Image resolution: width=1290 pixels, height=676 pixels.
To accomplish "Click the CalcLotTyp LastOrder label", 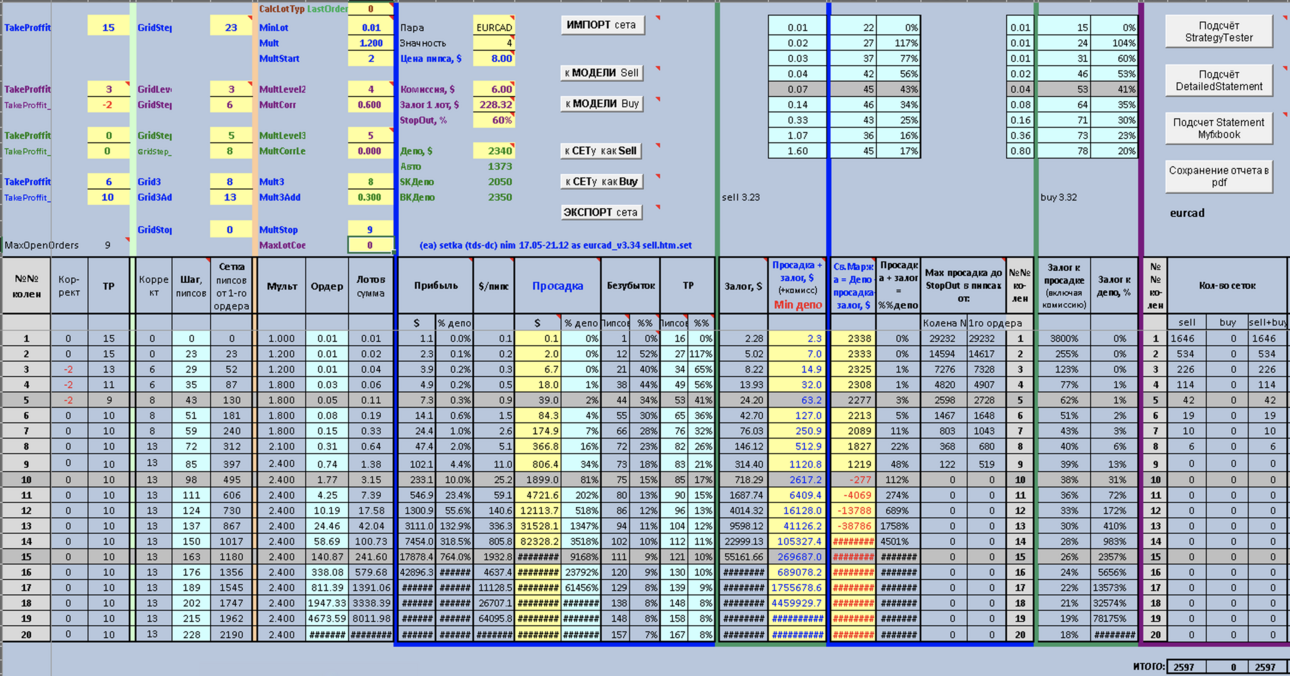I will click(301, 8).
